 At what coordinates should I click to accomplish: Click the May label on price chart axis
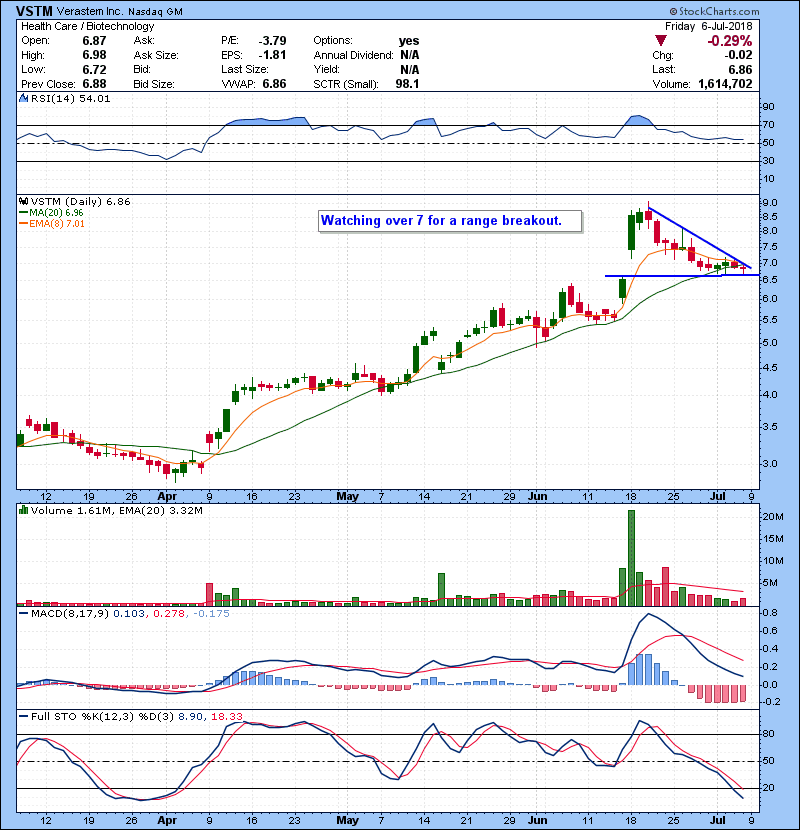347,497
